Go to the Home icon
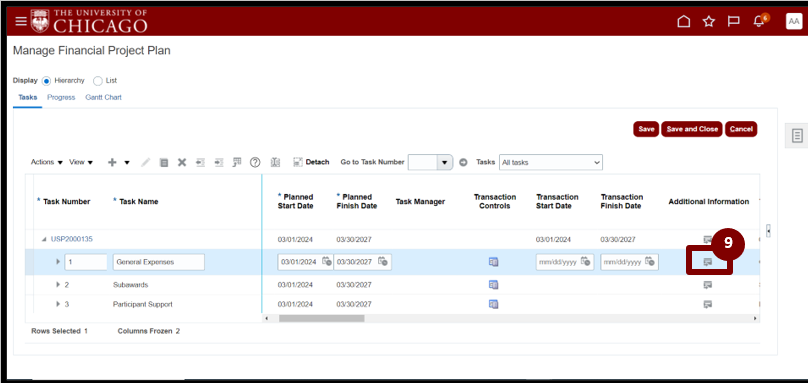 pos(683,21)
